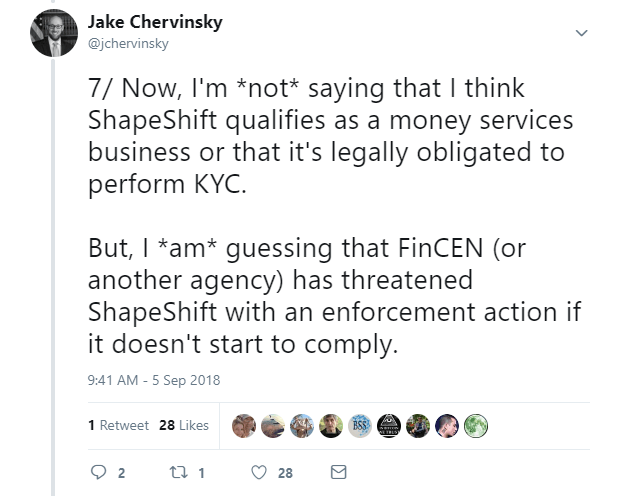Click the reply speech bubble icon
628x496 pixels.
(99, 472)
